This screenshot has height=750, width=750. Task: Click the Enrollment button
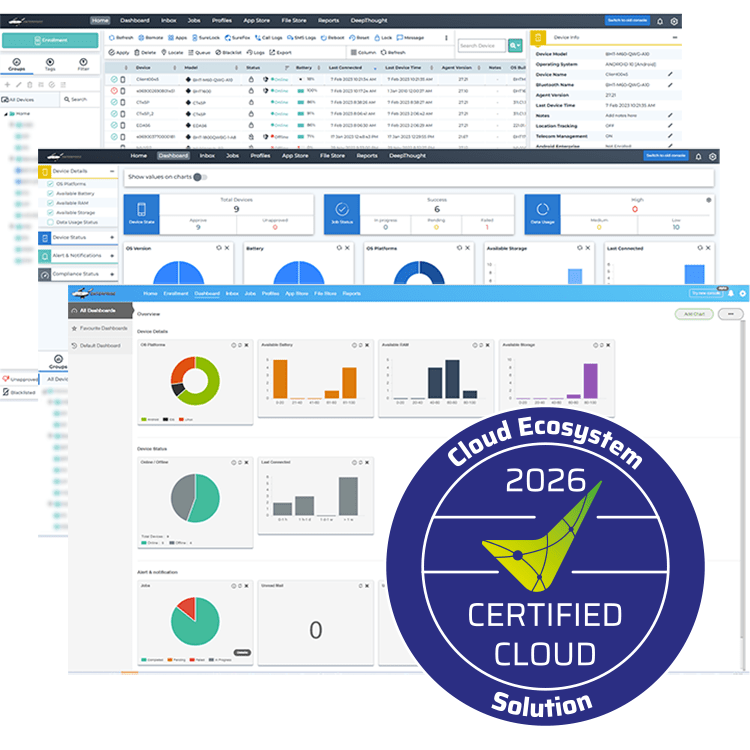48,41
